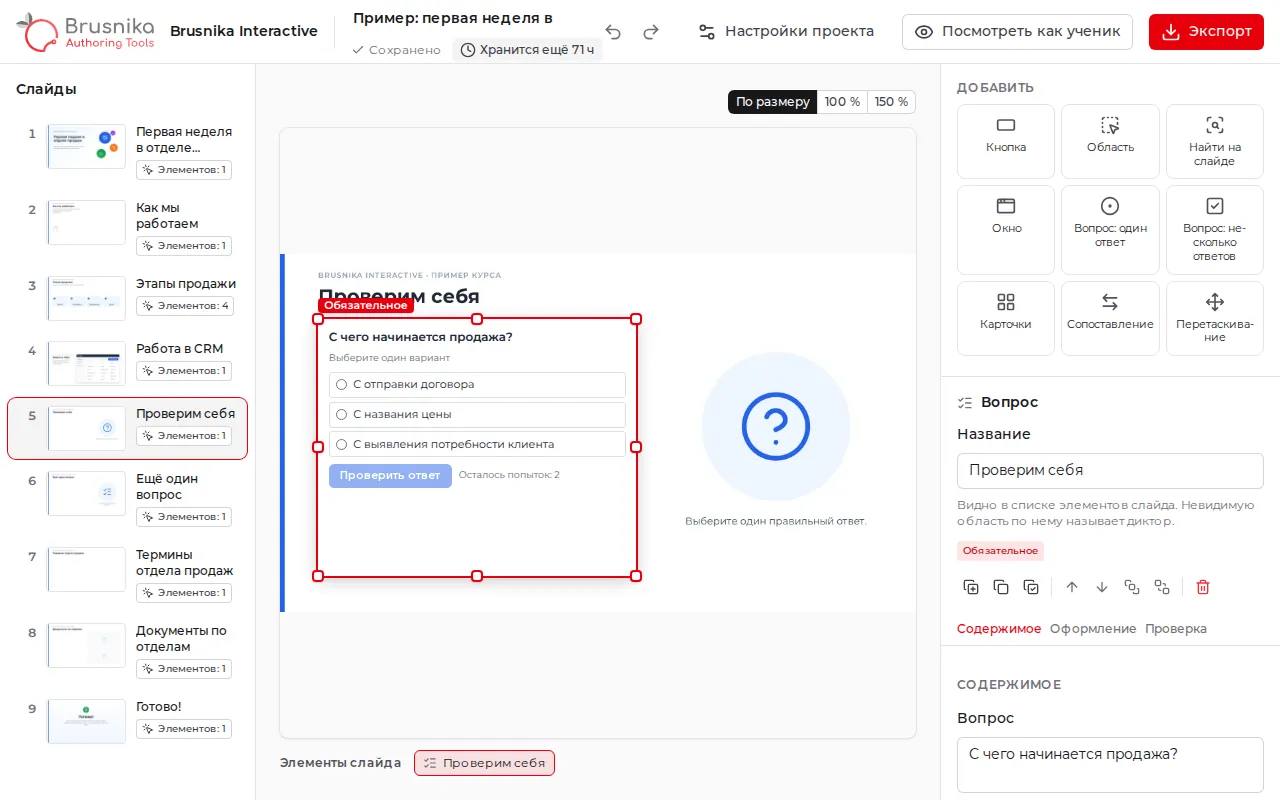
Task: Add a Карточки element
Action: (1006, 318)
